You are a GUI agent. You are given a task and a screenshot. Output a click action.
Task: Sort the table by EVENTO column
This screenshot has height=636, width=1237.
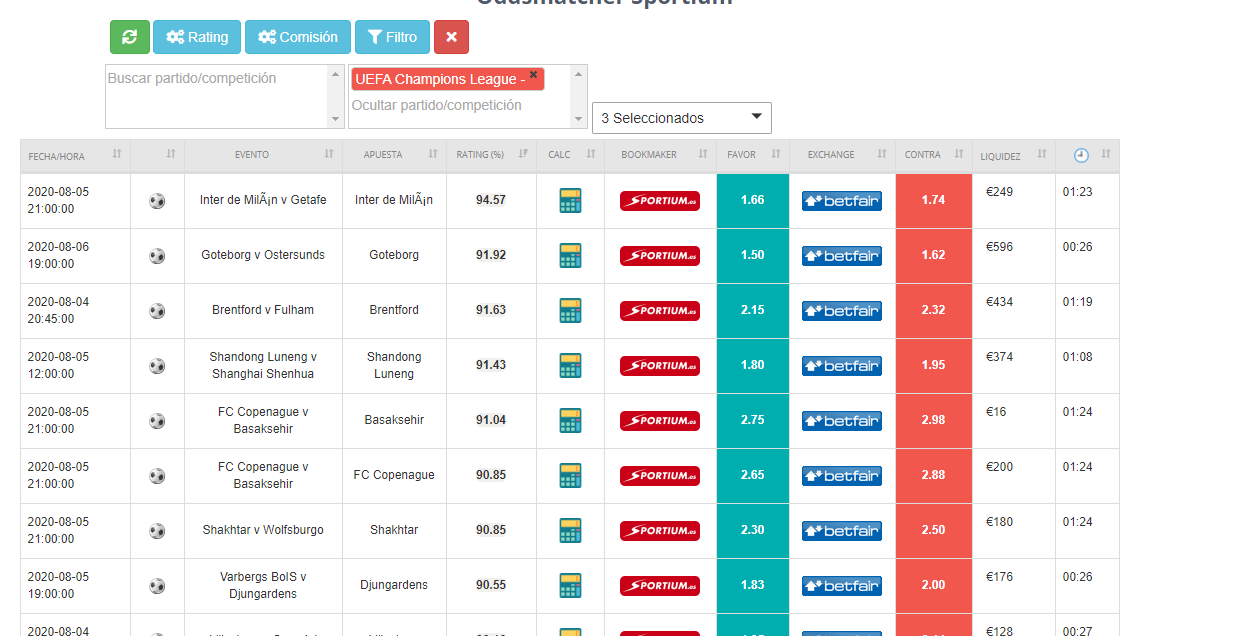point(263,155)
